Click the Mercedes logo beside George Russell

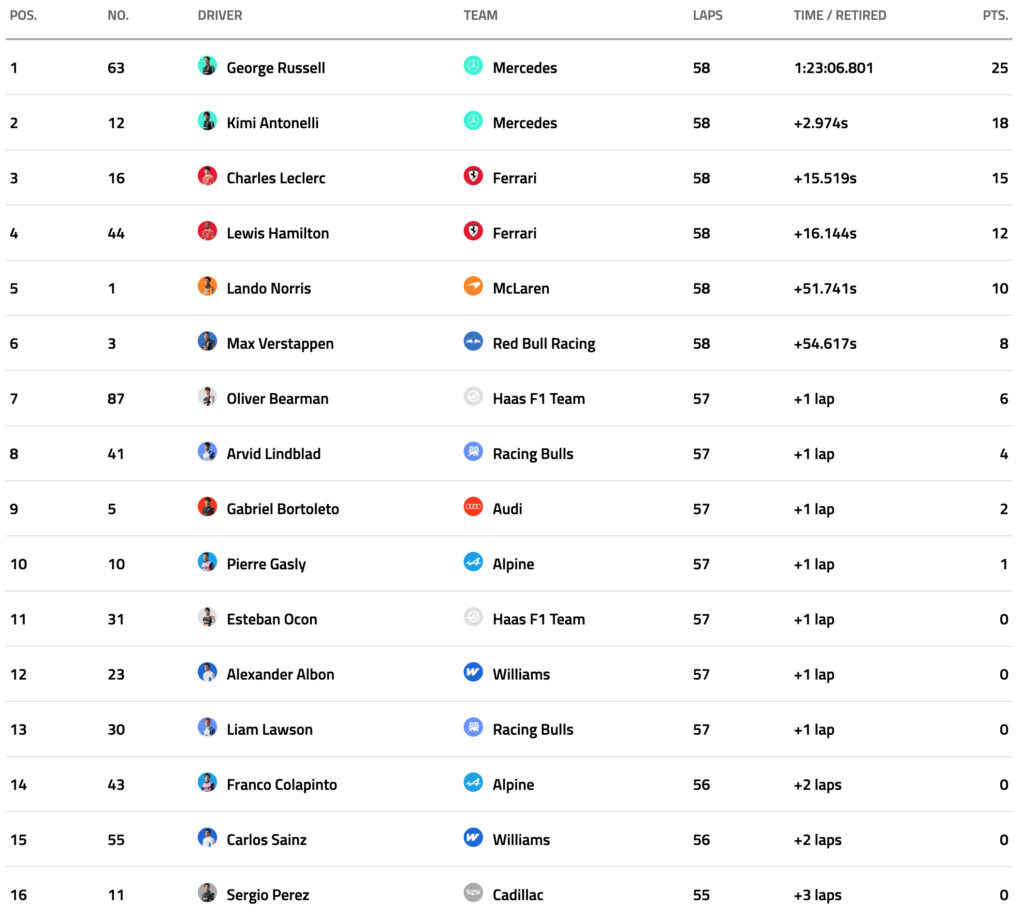click(x=473, y=66)
